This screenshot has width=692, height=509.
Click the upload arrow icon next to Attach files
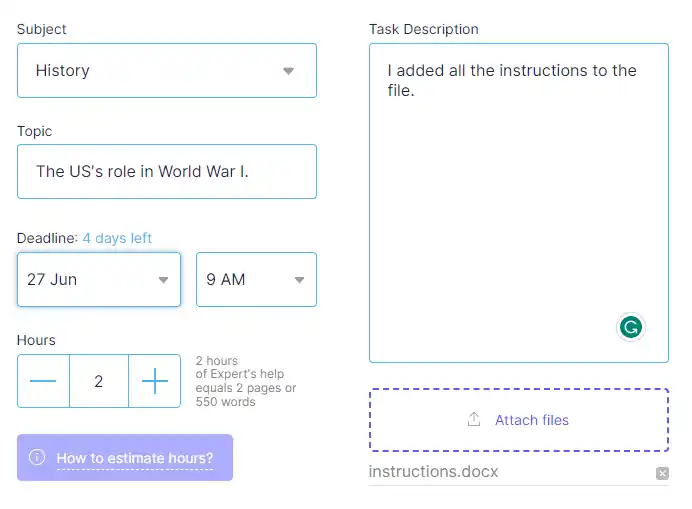coord(474,419)
